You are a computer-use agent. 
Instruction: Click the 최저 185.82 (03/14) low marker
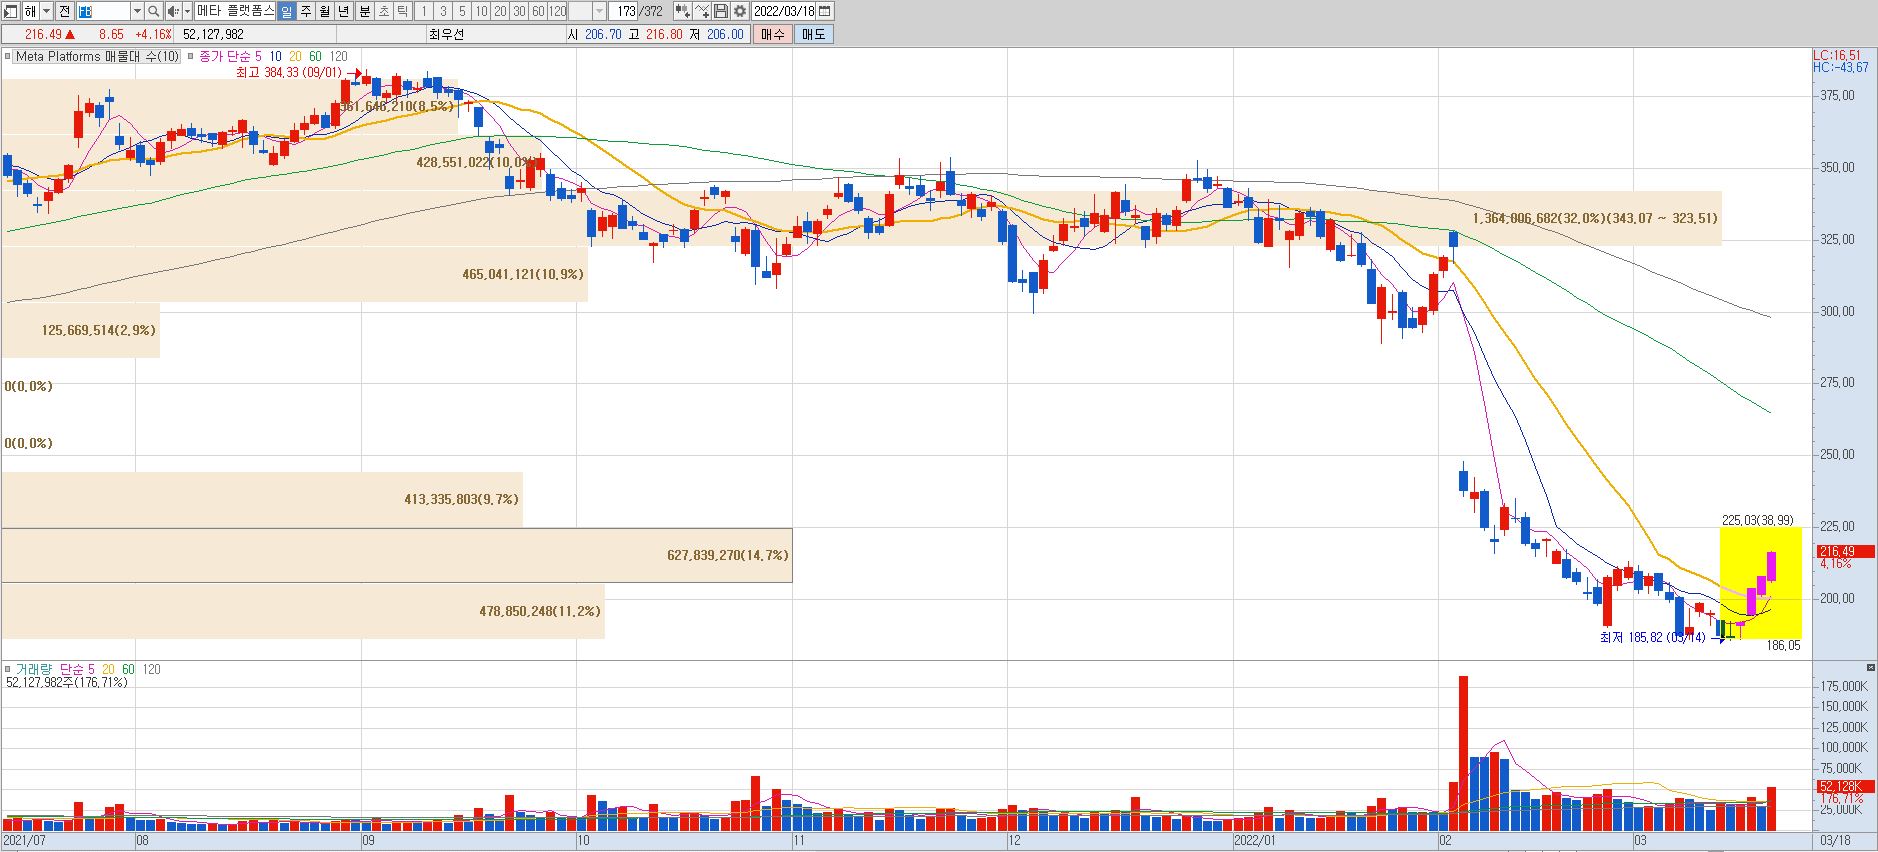click(1652, 637)
